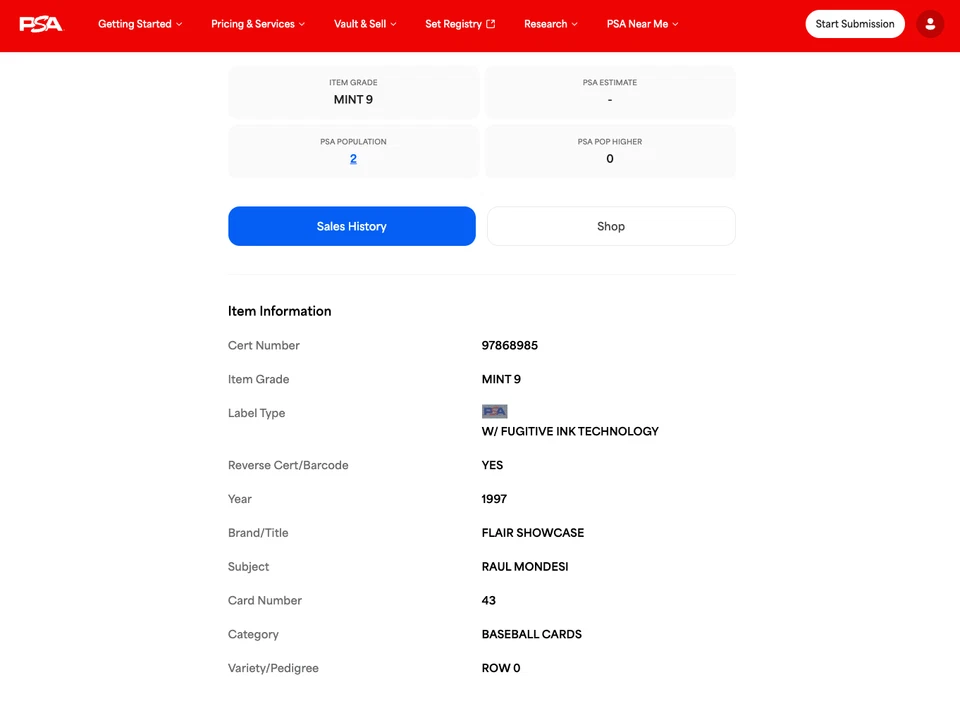Viewport: 960px width, 713px height.
Task: Click the Reverse Cert/Barcode value YES
Action: (492, 465)
